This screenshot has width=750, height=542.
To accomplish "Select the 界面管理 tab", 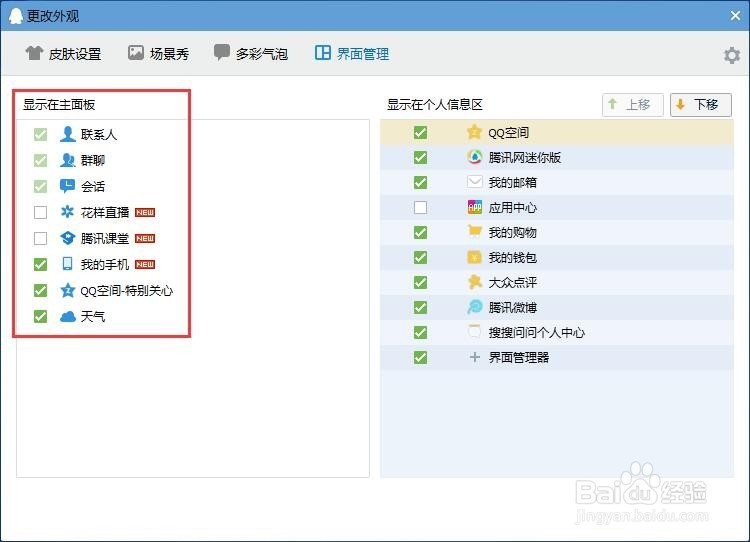I will click(352, 54).
